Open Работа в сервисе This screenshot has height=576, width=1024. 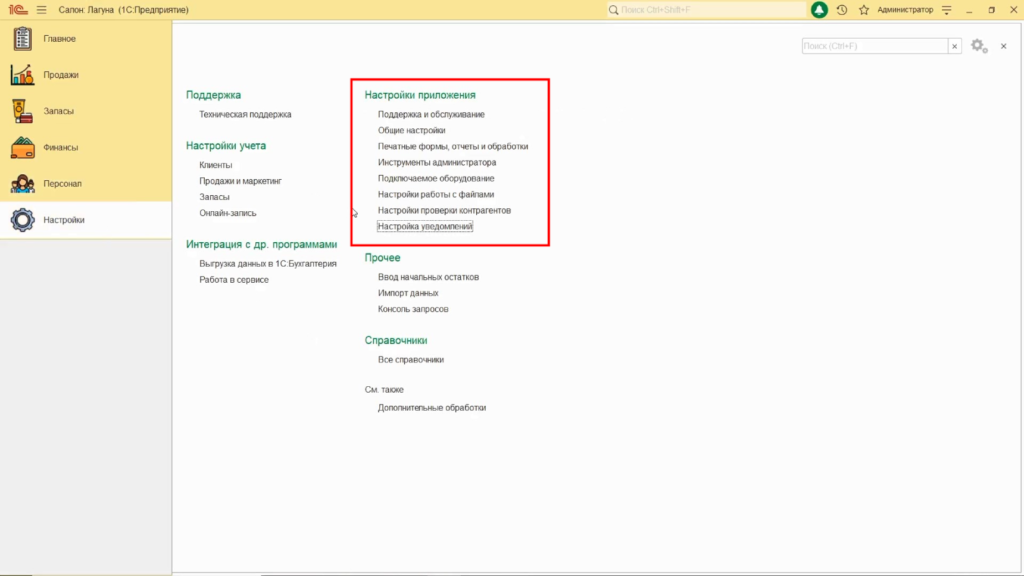234,280
